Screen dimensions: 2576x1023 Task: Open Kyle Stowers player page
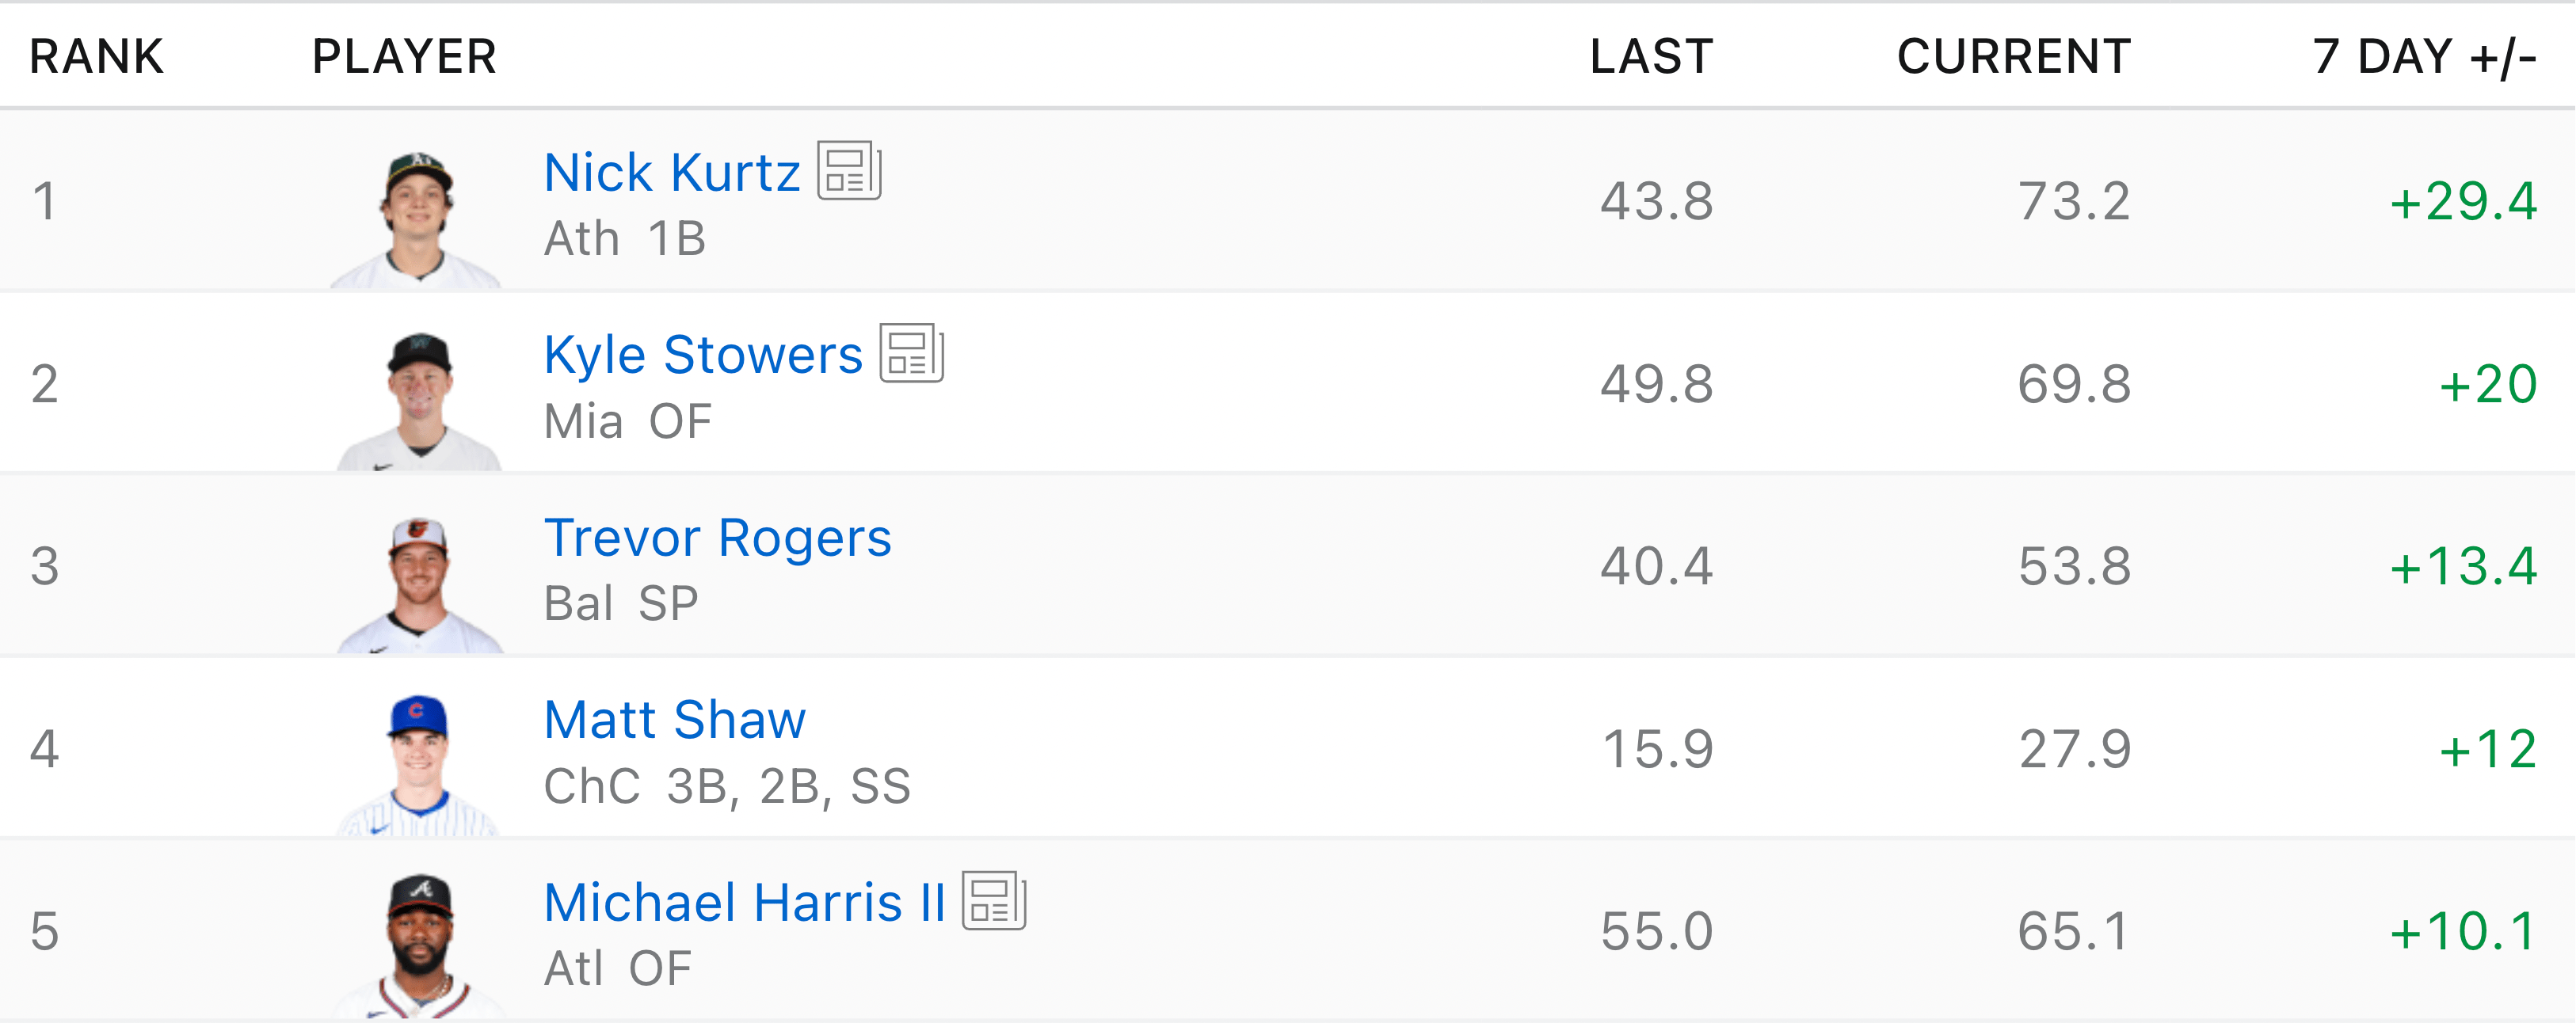(703, 355)
